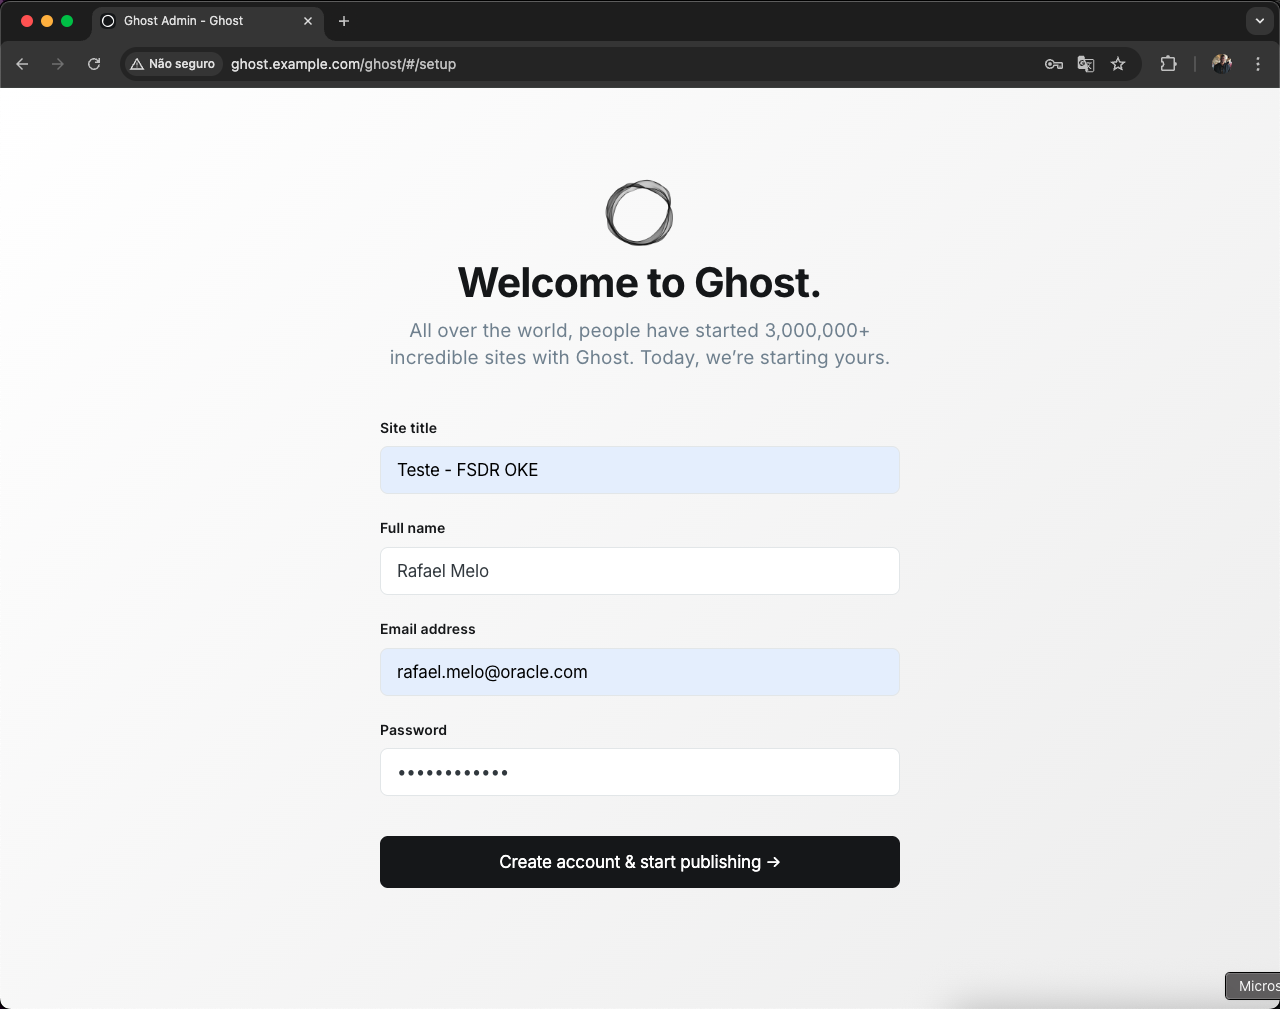Click the Microsoft notification in bottom corner
The image size is (1280, 1009).
[1258, 985]
